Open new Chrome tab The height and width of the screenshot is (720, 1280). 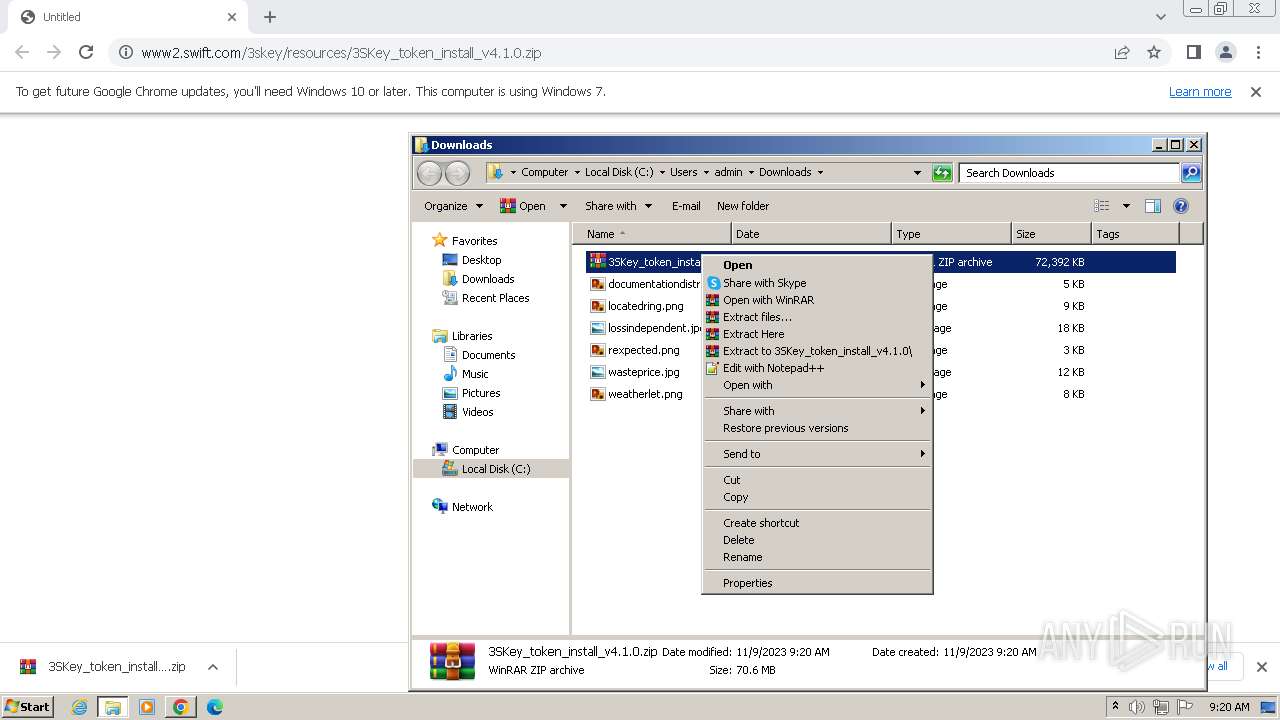270,17
